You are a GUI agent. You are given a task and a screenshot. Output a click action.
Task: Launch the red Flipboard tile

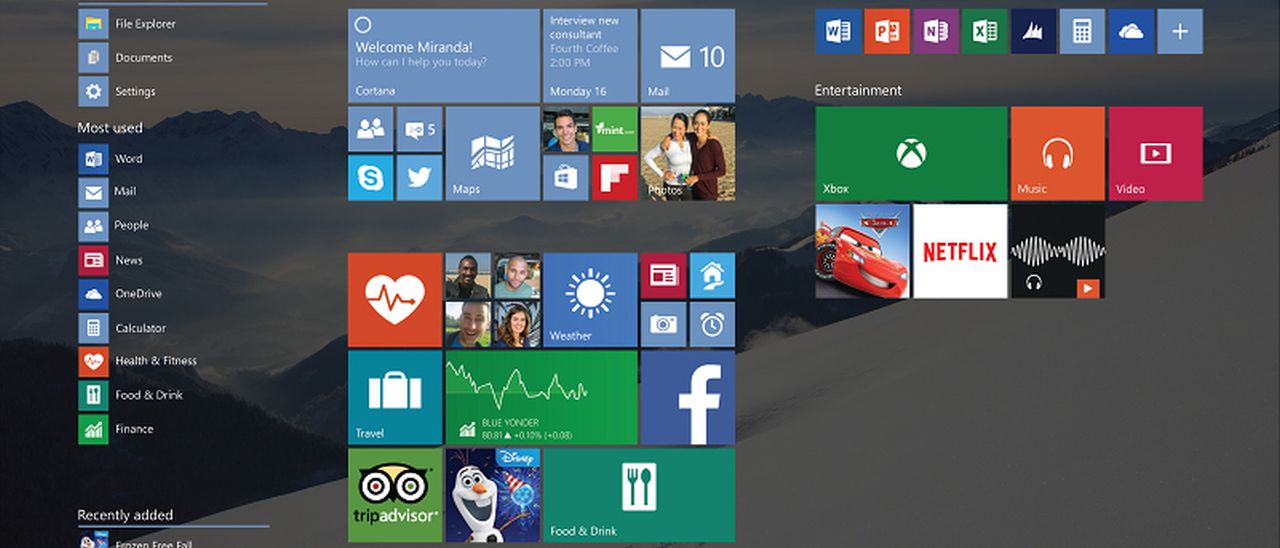pos(614,178)
